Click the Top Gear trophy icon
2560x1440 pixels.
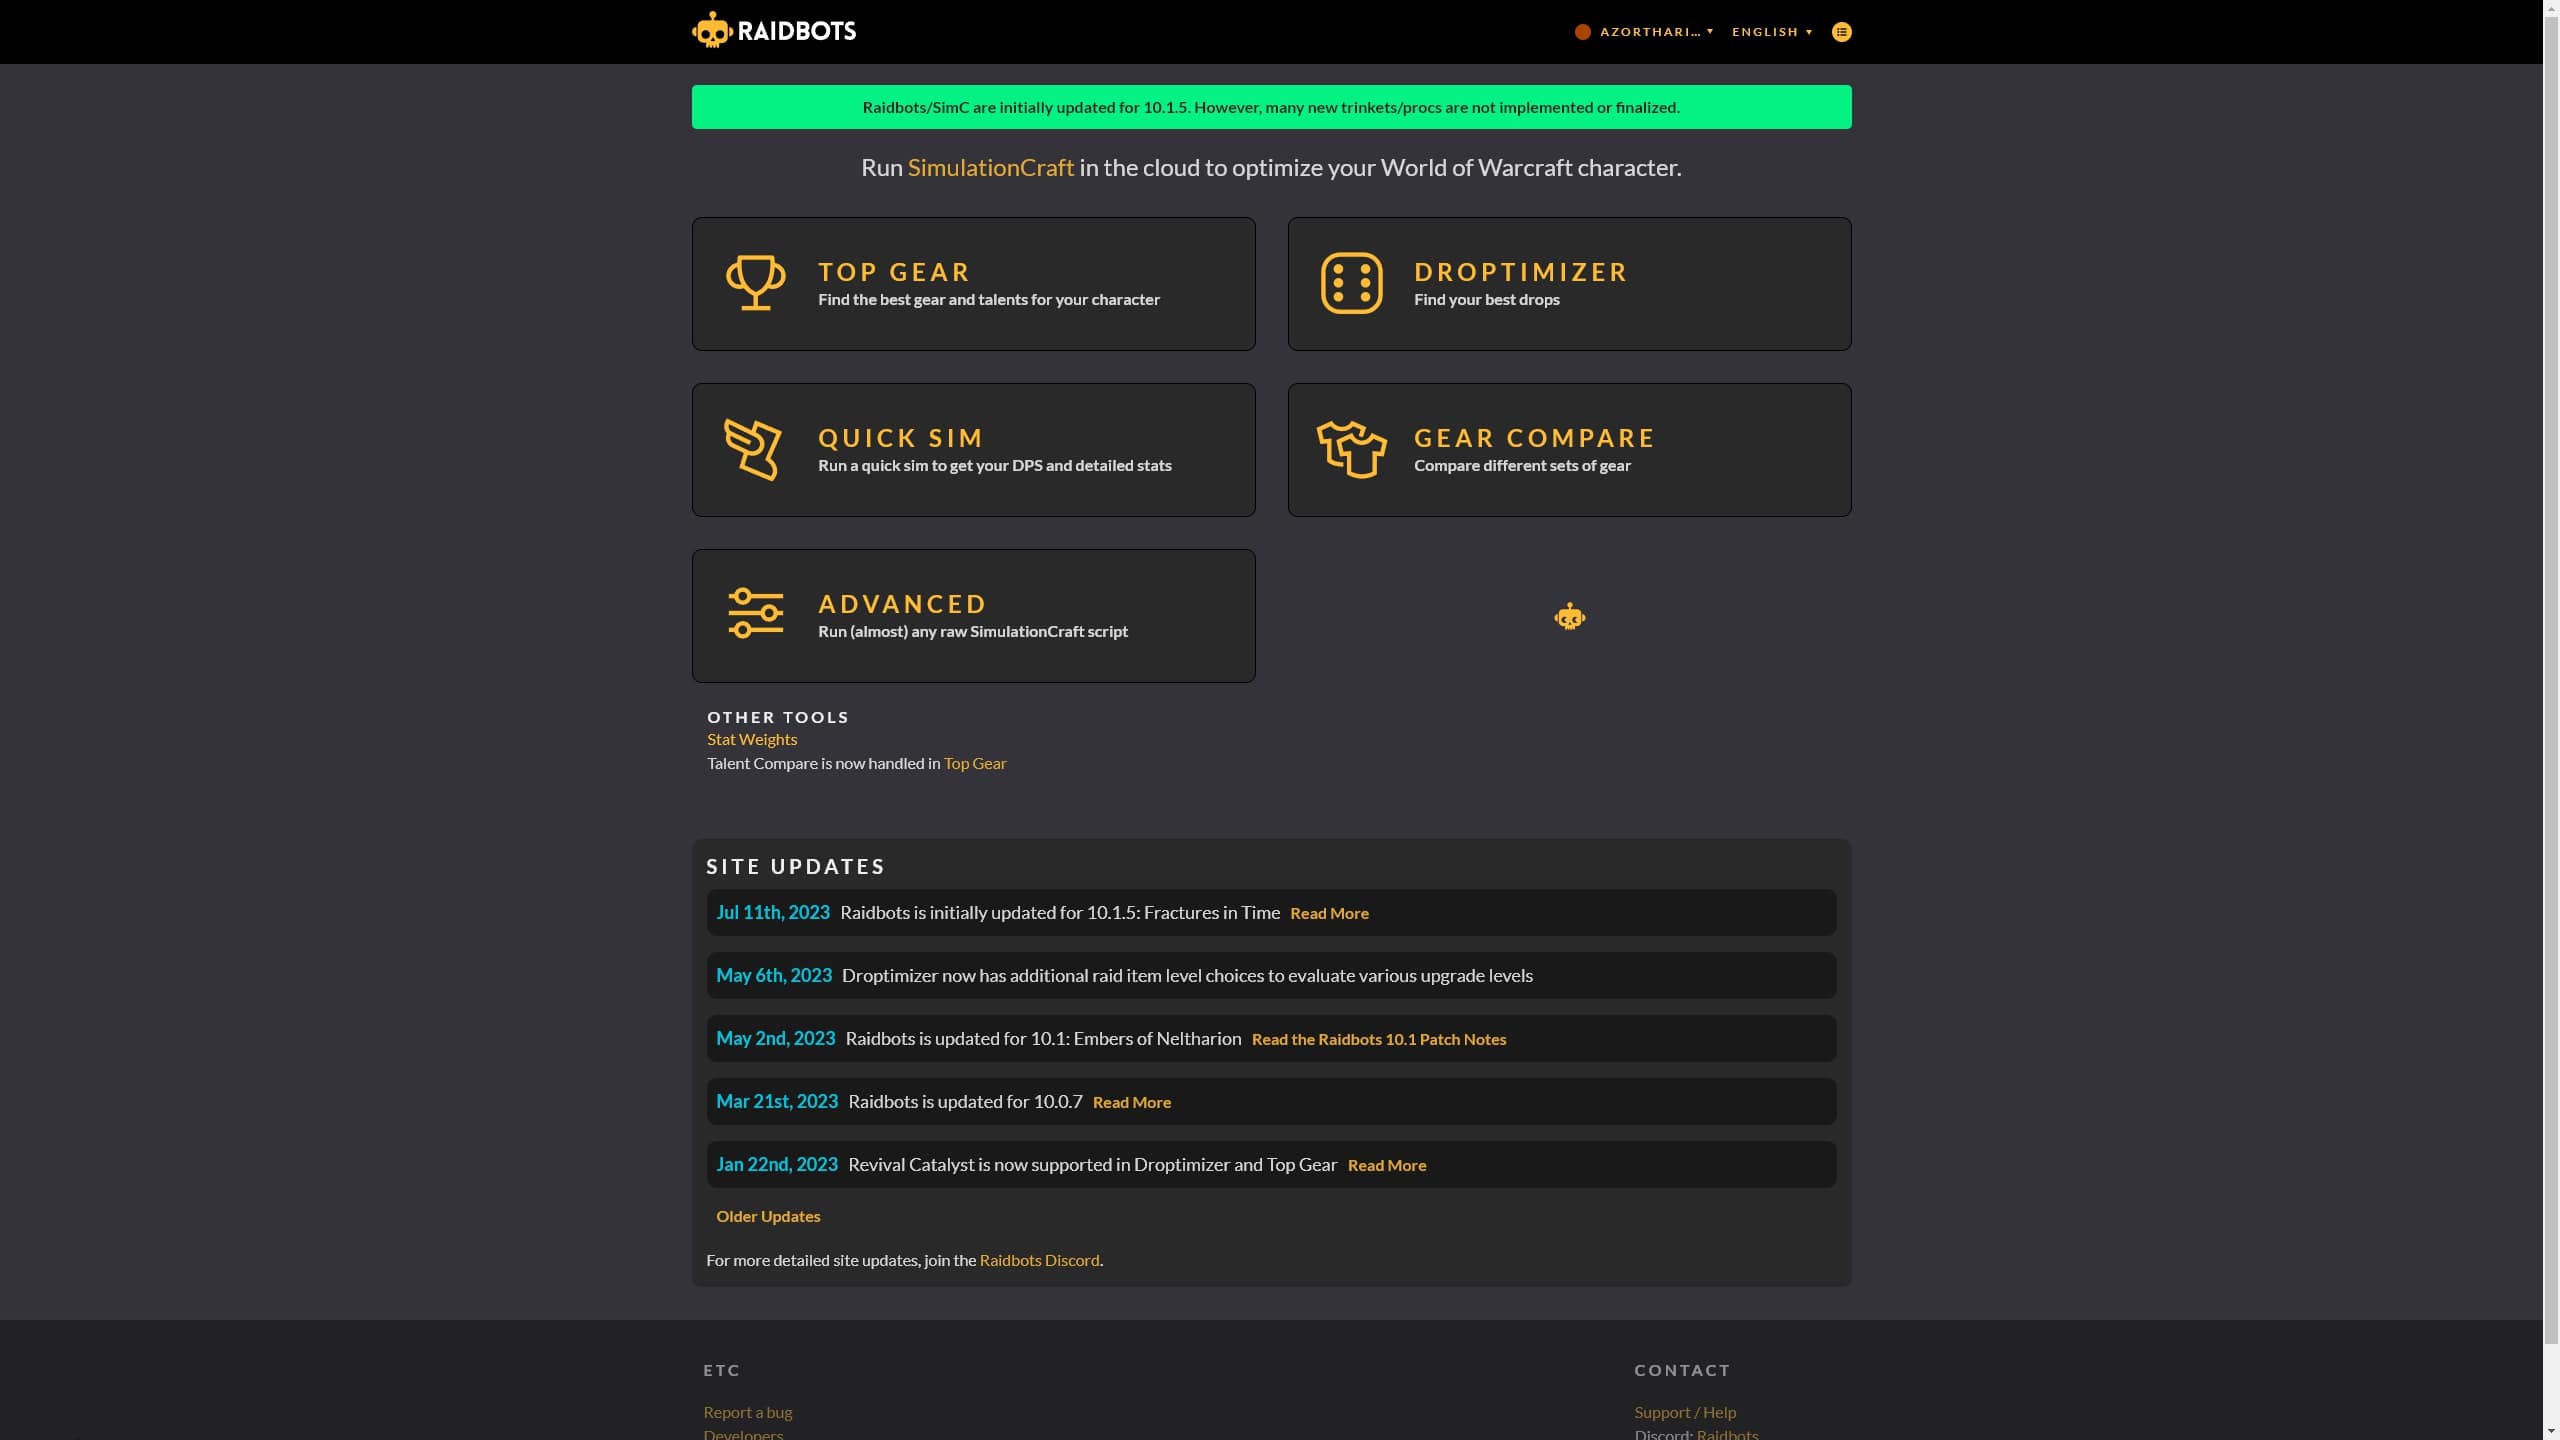(x=755, y=283)
